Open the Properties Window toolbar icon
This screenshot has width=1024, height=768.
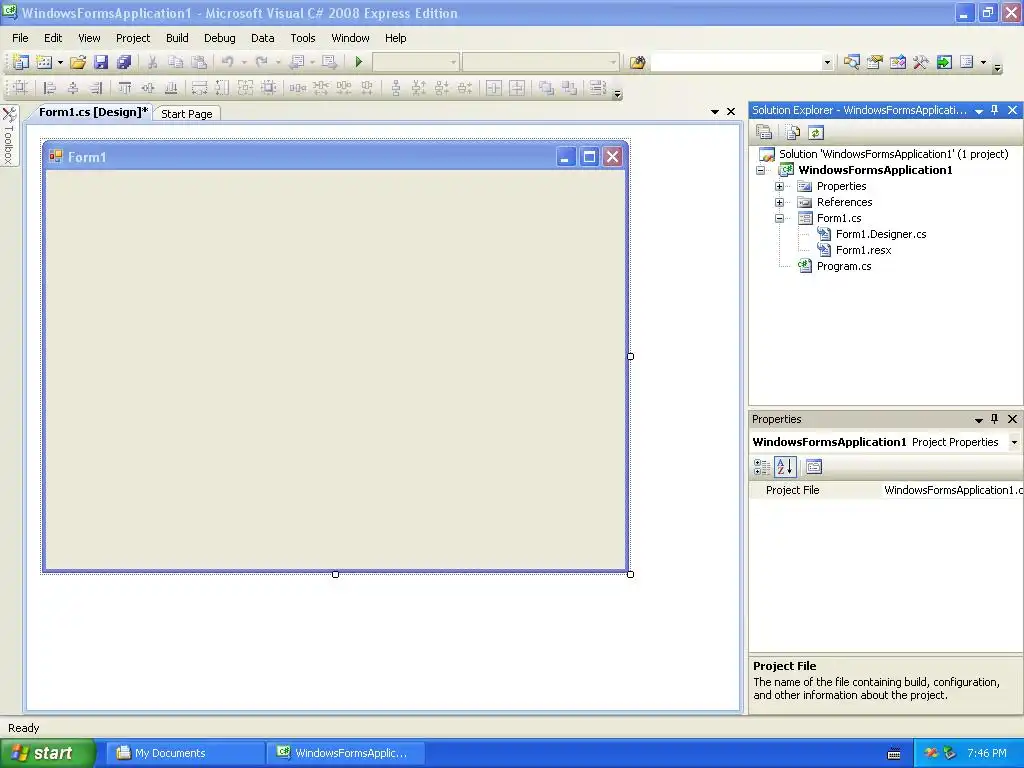(874, 62)
